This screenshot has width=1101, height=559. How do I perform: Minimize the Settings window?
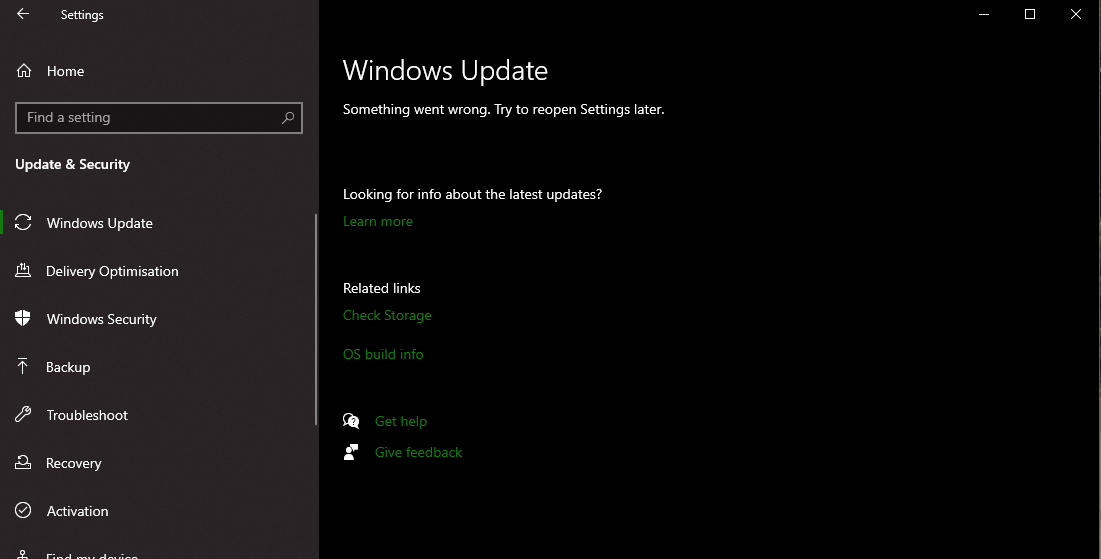point(984,14)
